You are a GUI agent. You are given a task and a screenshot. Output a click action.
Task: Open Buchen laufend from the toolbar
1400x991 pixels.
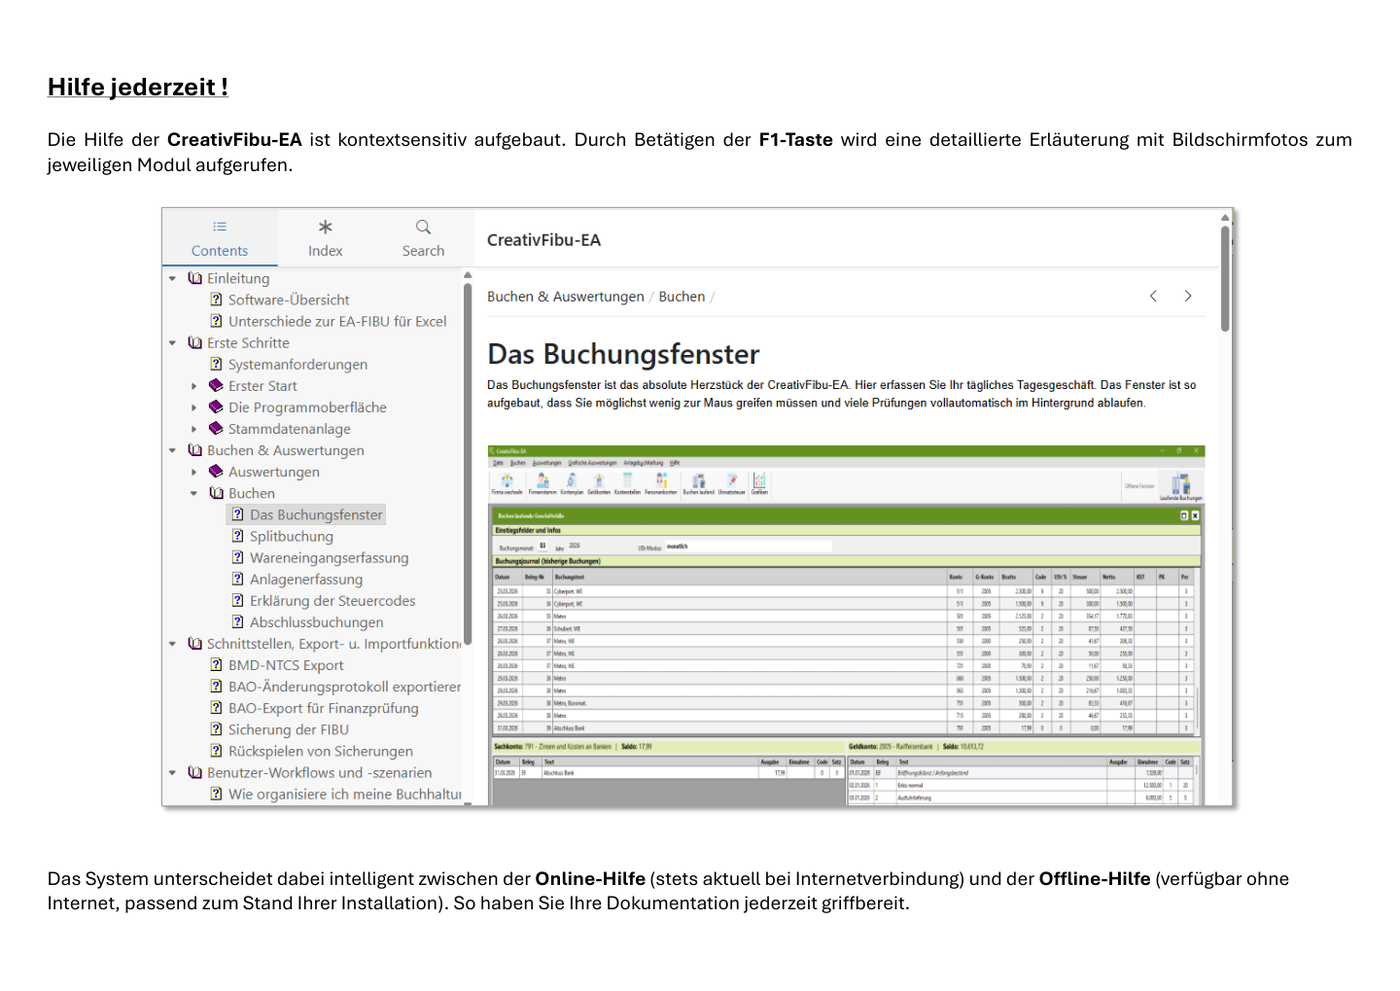coord(698,484)
